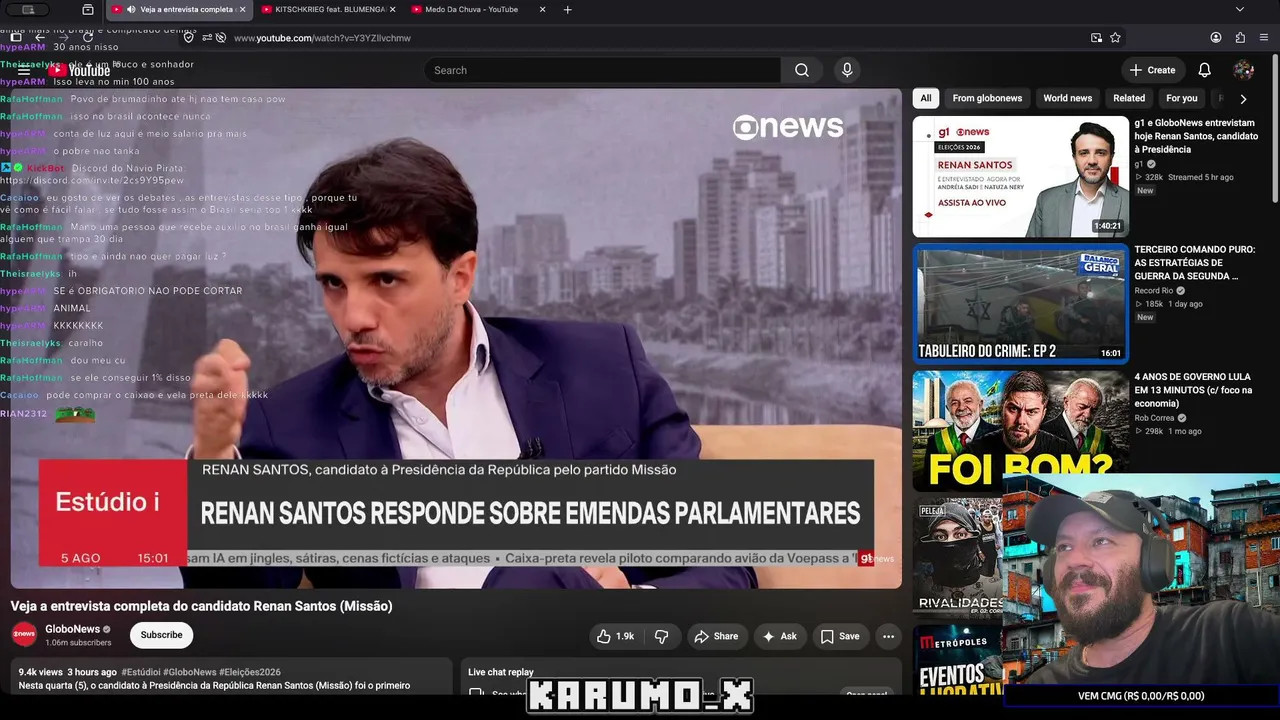Show tracking protection shield info
The image size is (1280, 720).
(189, 38)
